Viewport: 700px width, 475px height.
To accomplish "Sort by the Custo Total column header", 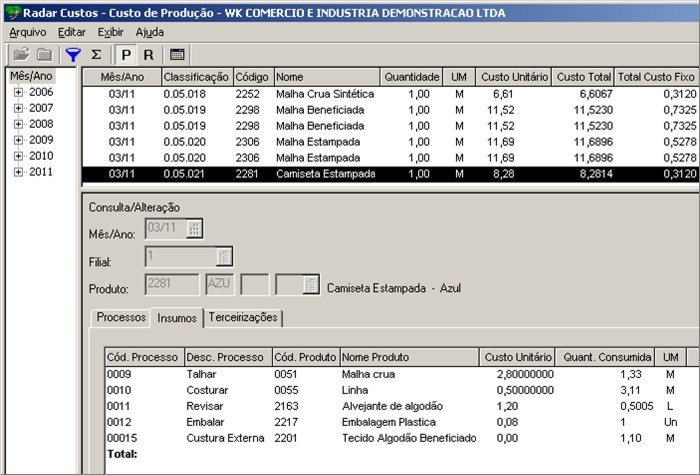I will pos(584,77).
